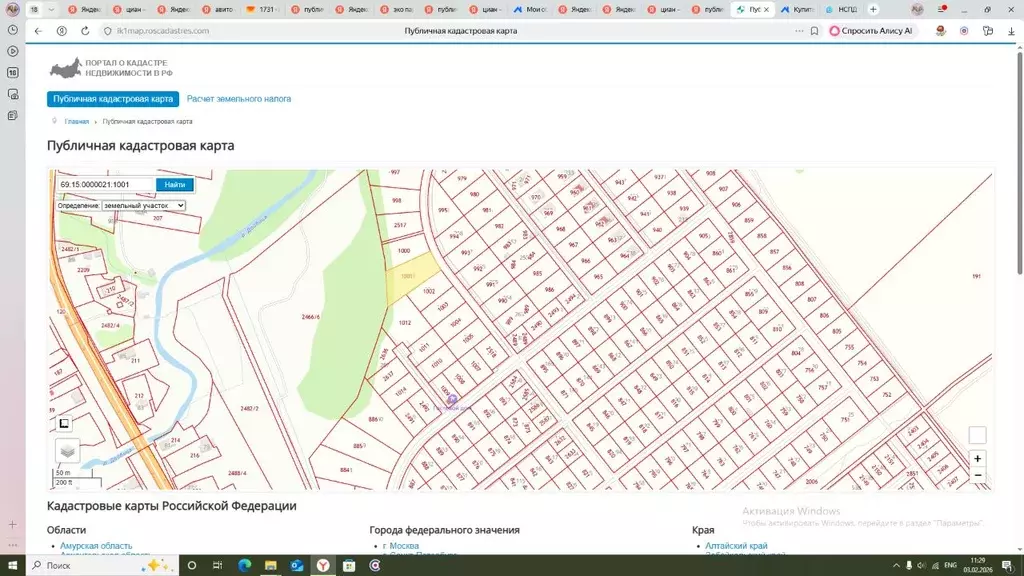Open the Расчет земельного налога tab
This screenshot has height=576, width=1024.
click(239, 99)
